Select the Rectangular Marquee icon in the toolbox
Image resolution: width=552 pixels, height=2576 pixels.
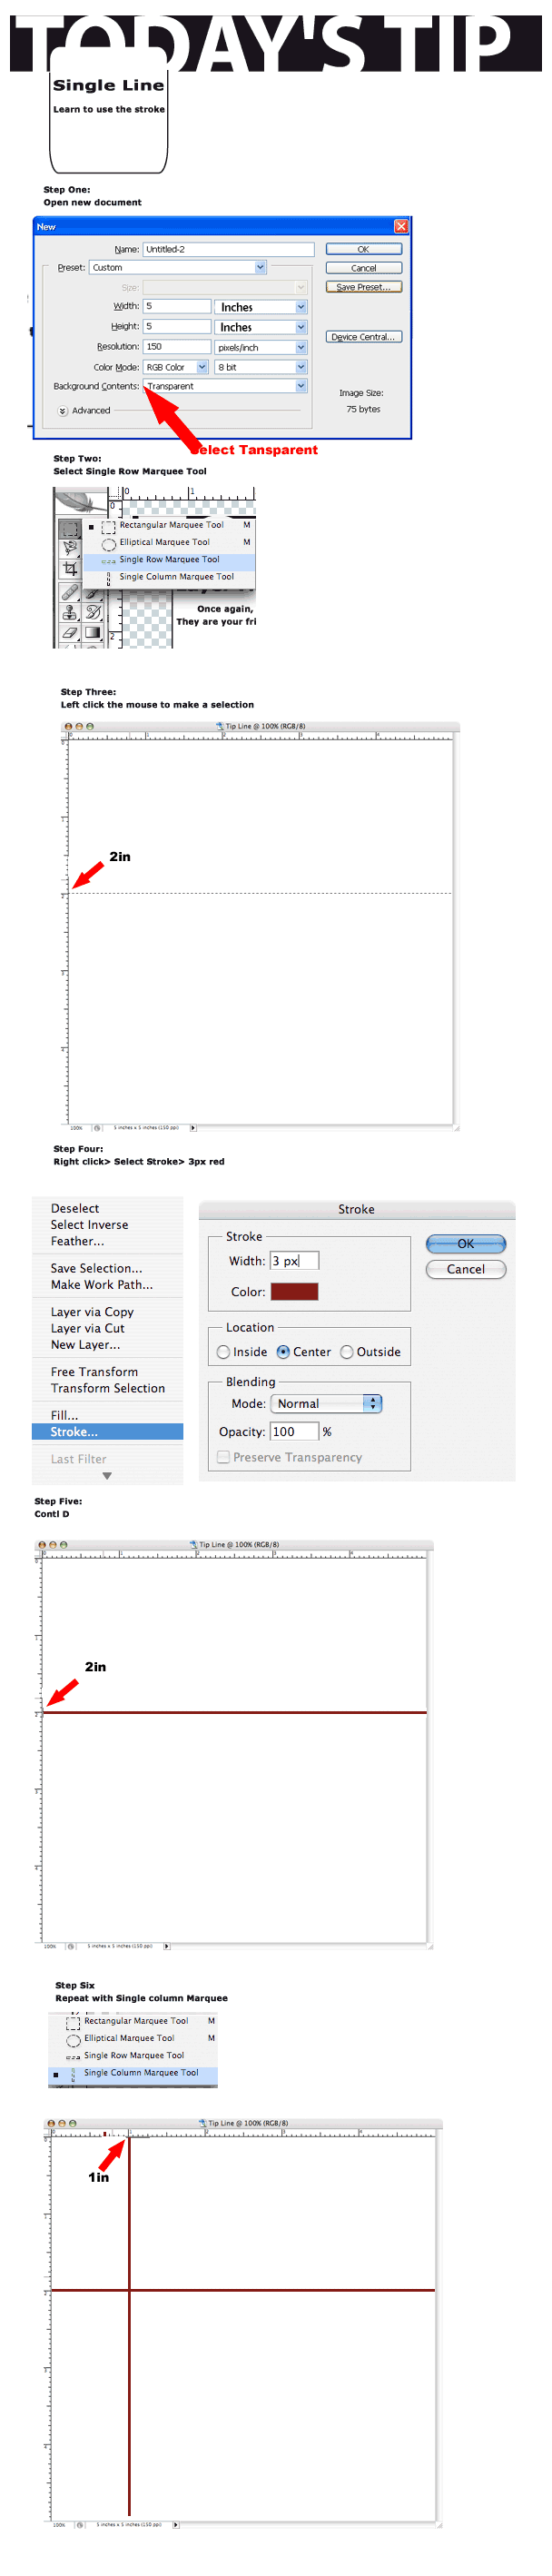[x=69, y=528]
